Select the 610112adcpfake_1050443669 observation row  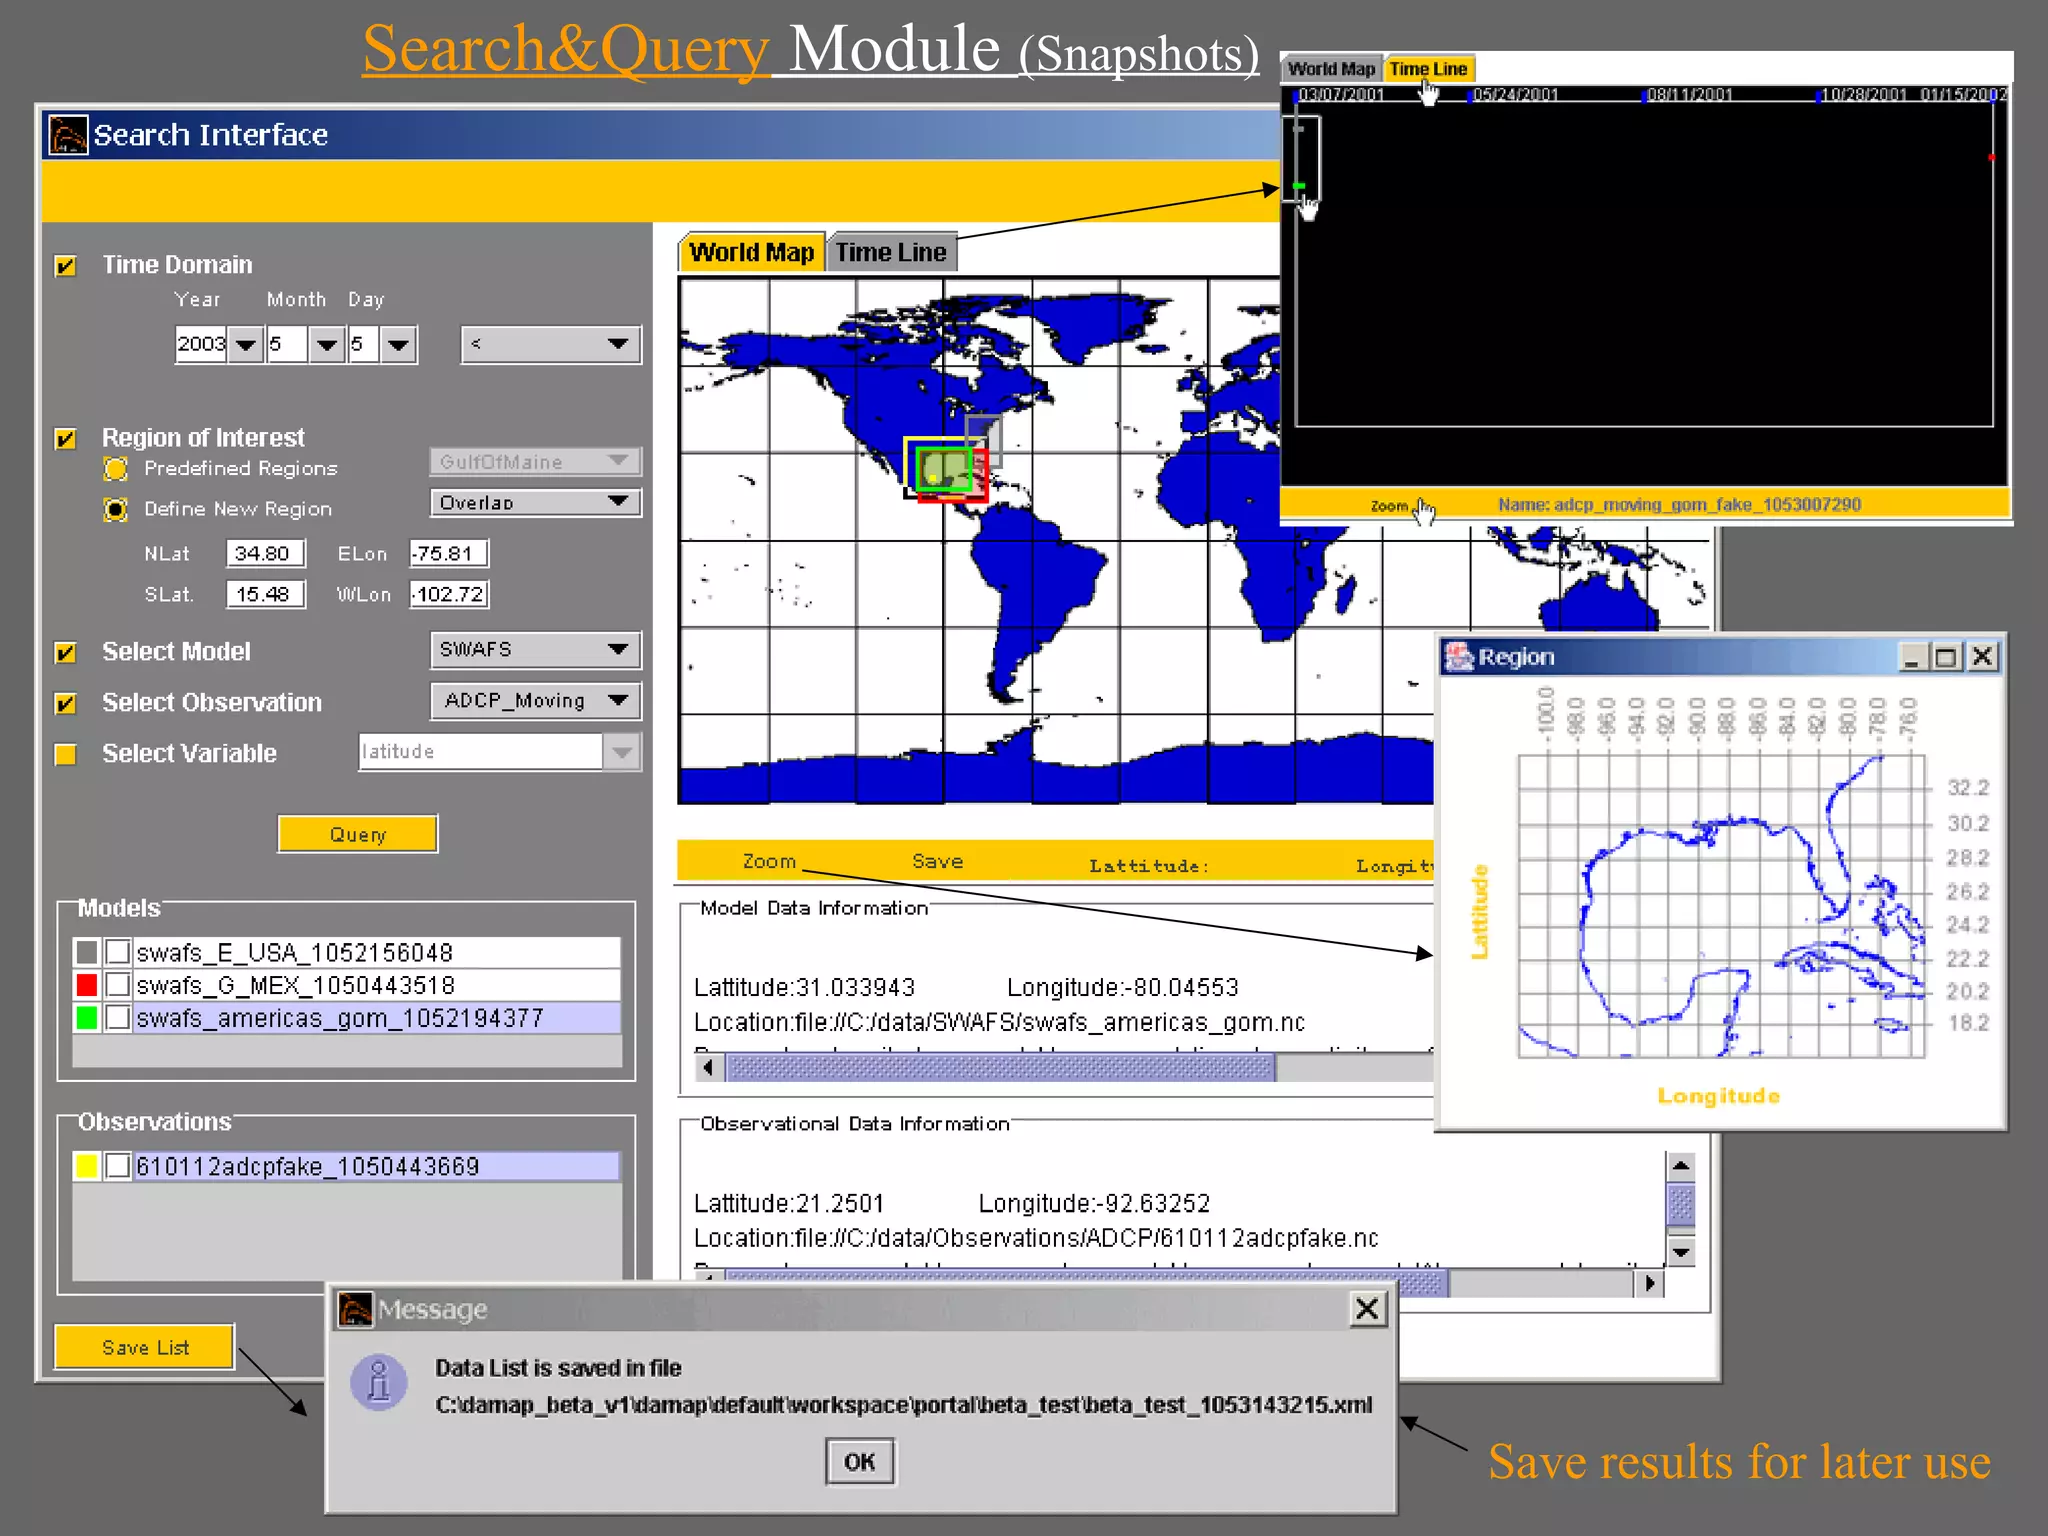click(x=376, y=1166)
